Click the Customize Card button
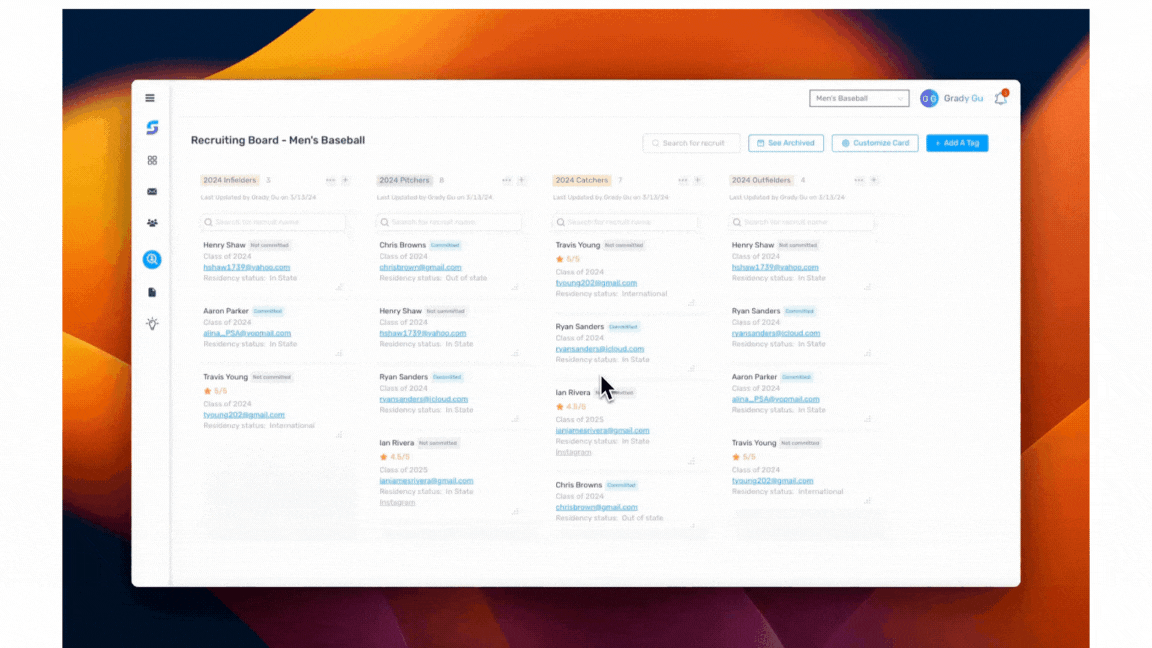Screen dimensions: 1152x648 tap(875, 143)
